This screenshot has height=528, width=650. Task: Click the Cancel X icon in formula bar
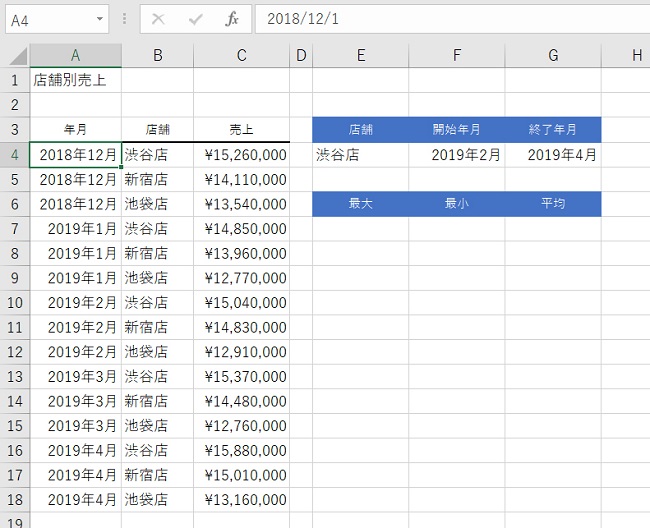[x=158, y=19]
